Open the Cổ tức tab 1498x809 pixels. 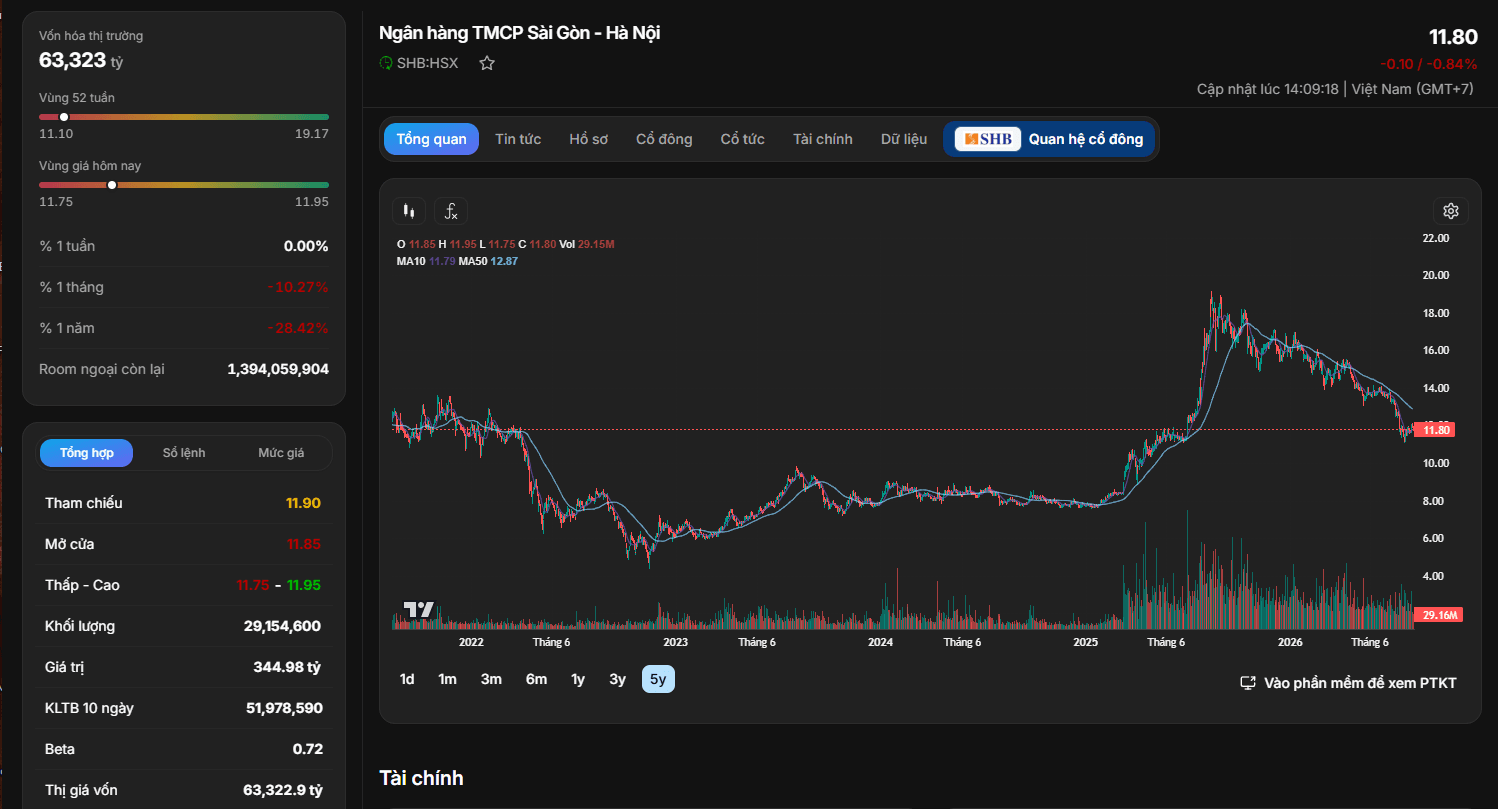tap(743, 139)
